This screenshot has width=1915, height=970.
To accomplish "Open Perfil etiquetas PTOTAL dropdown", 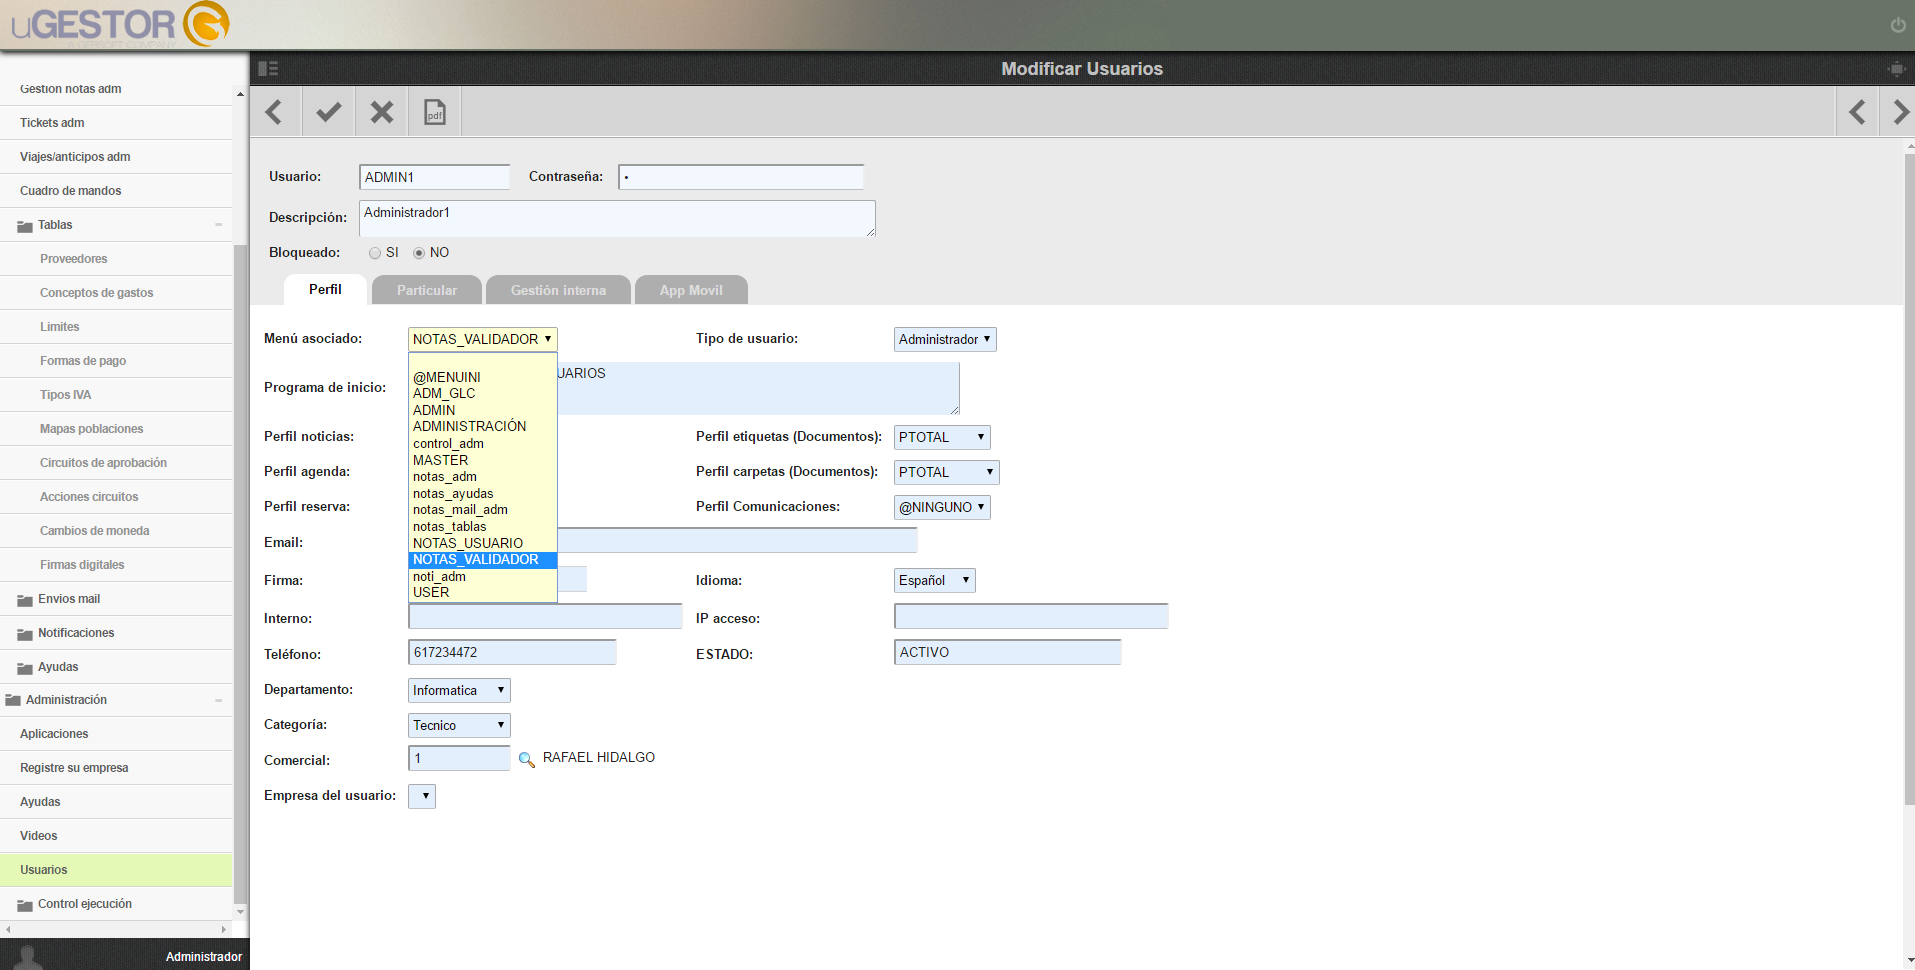I will point(942,437).
